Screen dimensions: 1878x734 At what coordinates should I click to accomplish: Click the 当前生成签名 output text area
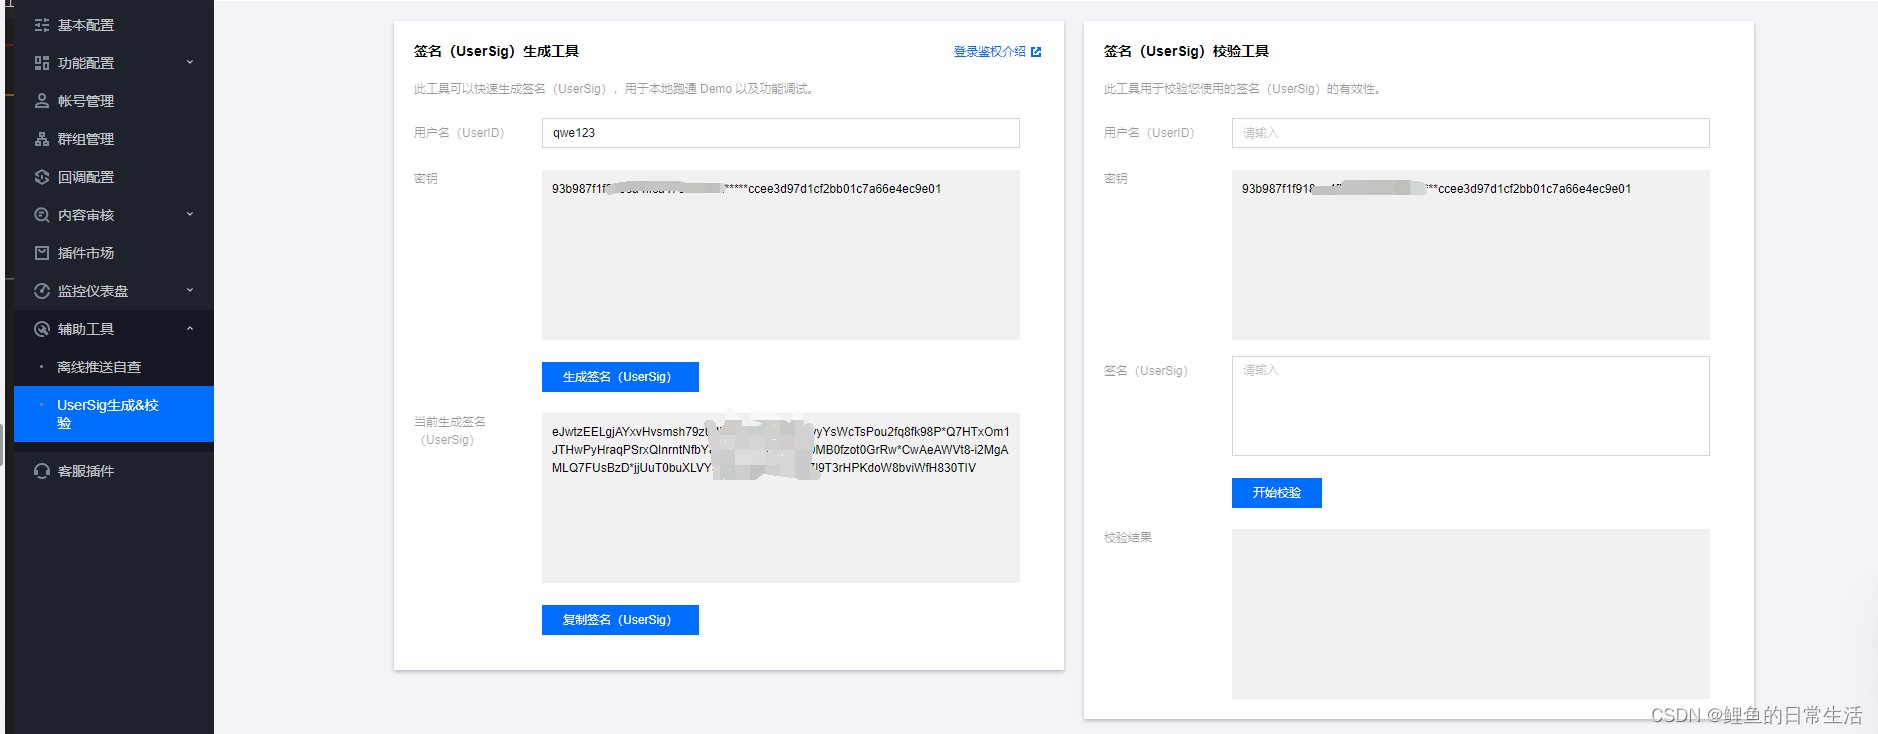[781, 498]
